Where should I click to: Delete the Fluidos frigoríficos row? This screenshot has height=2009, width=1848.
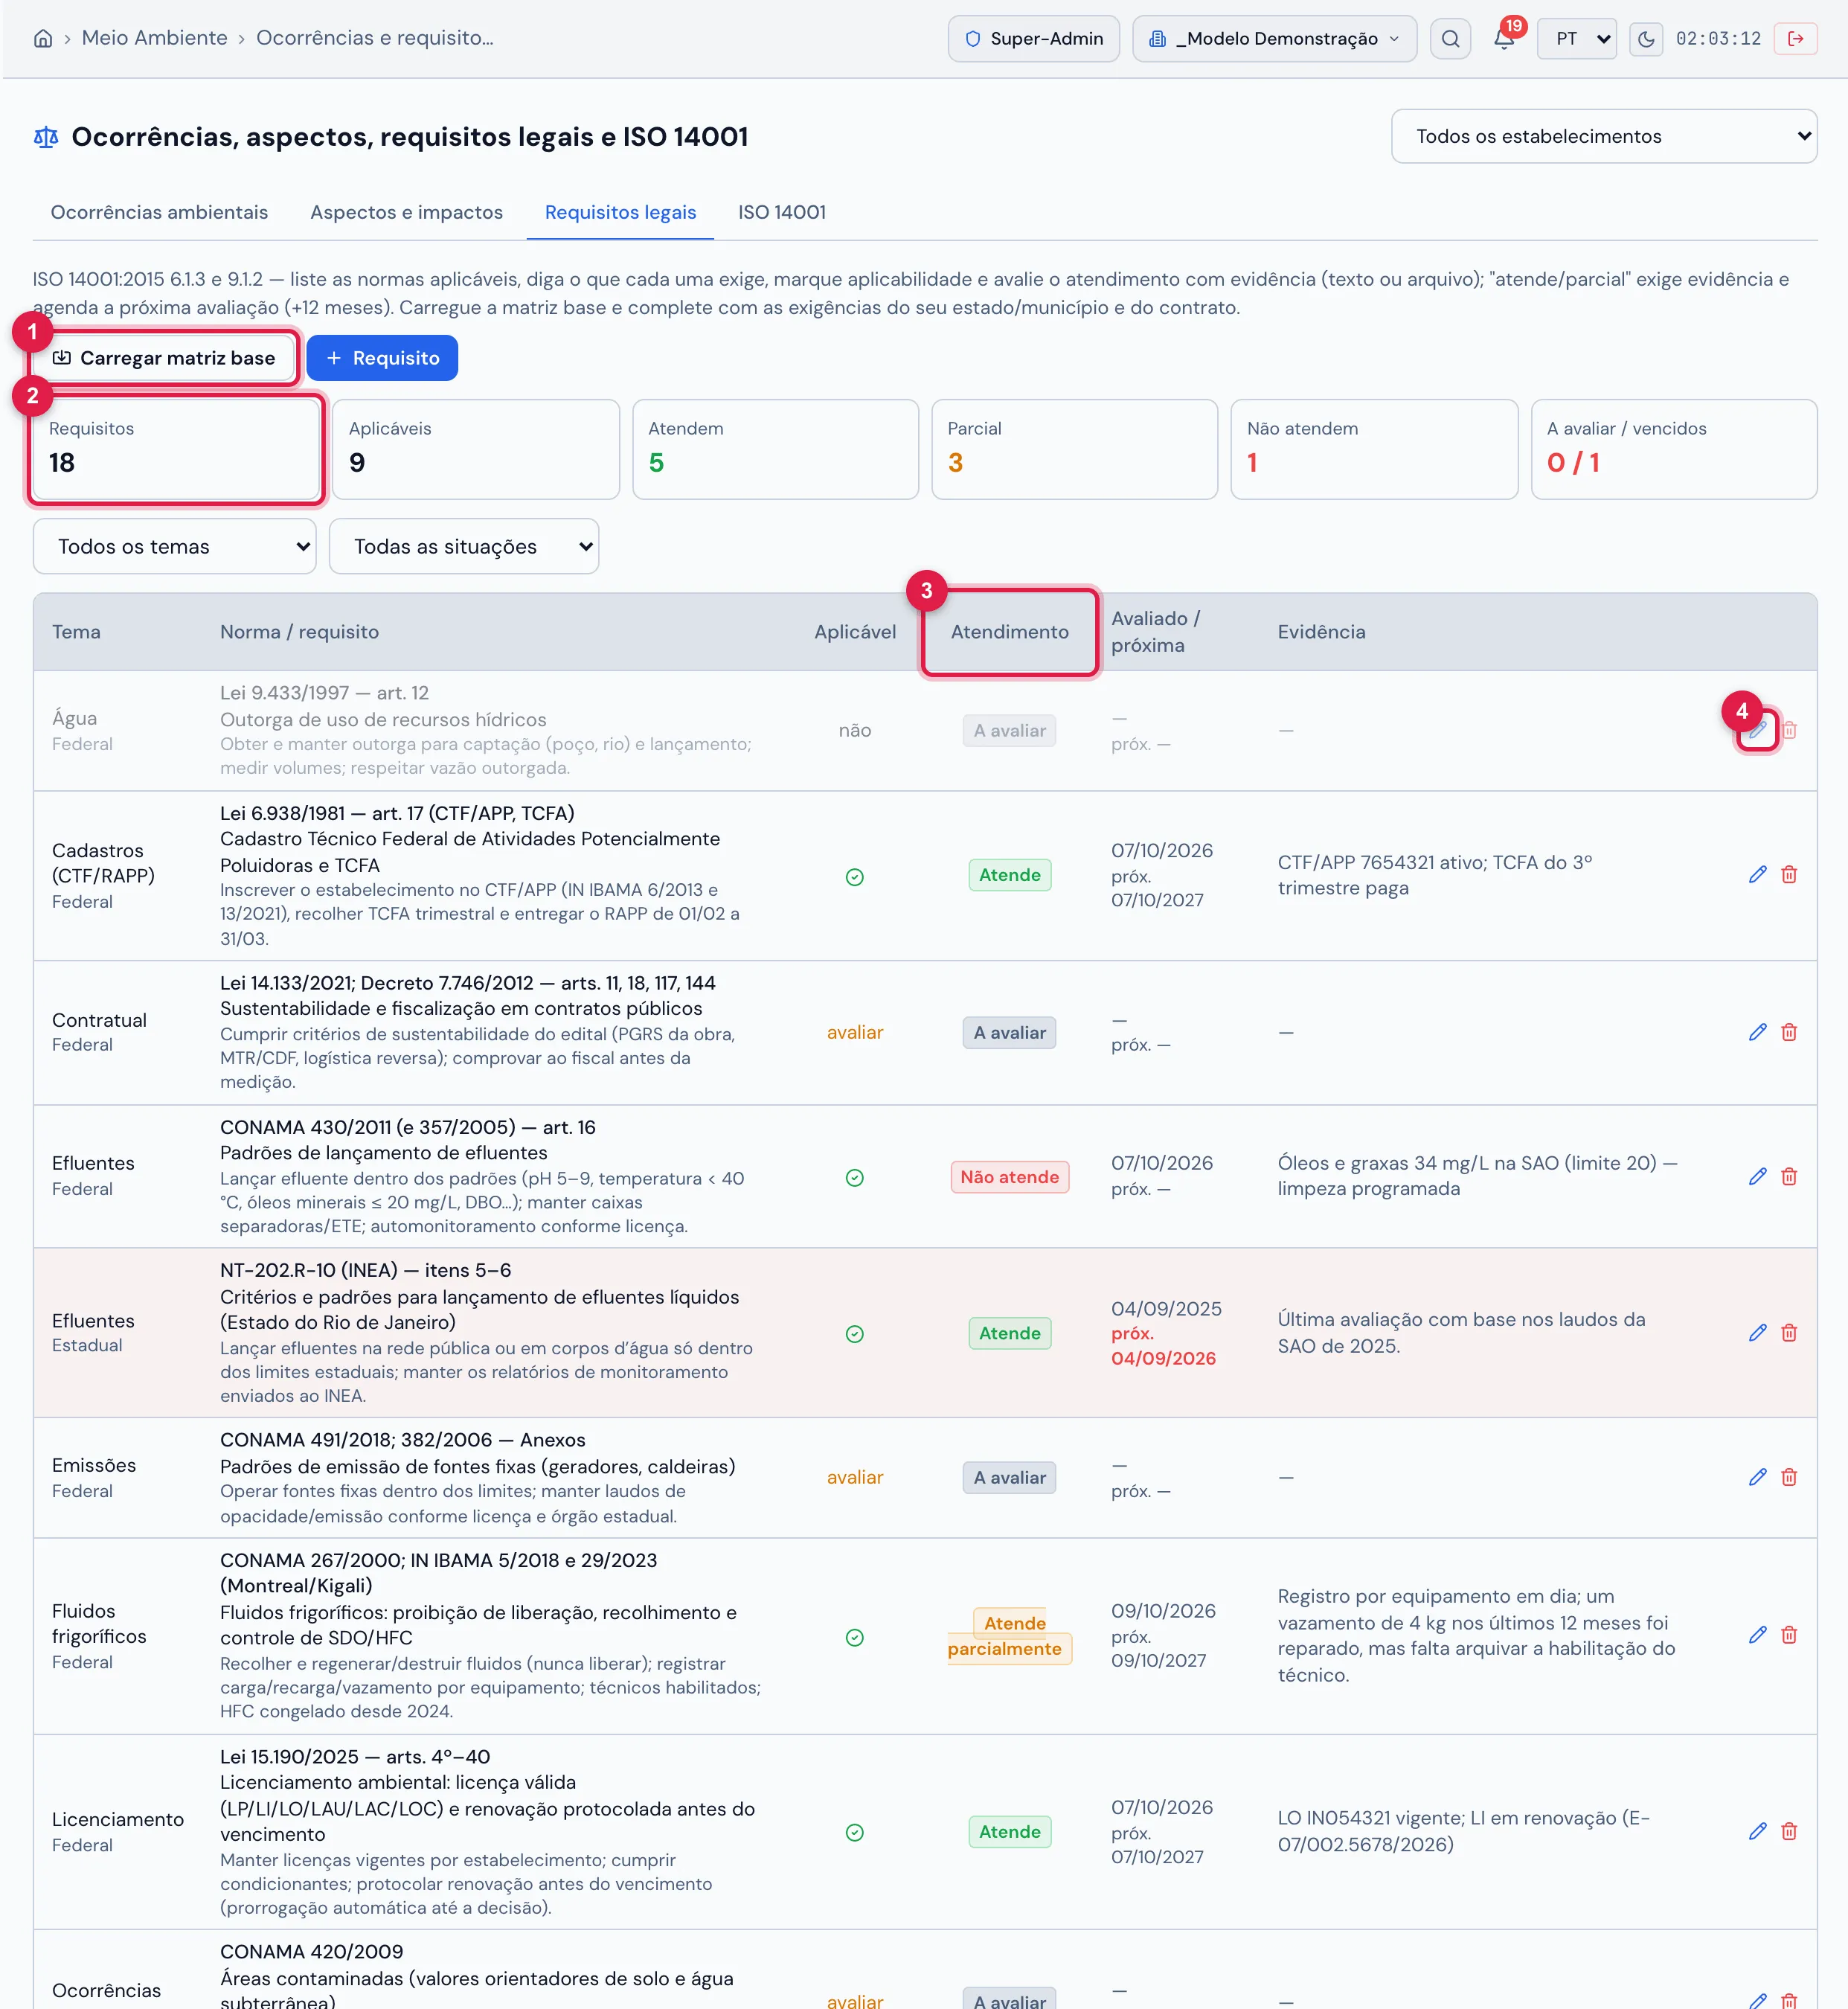pyautogui.click(x=1789, y=1635)
